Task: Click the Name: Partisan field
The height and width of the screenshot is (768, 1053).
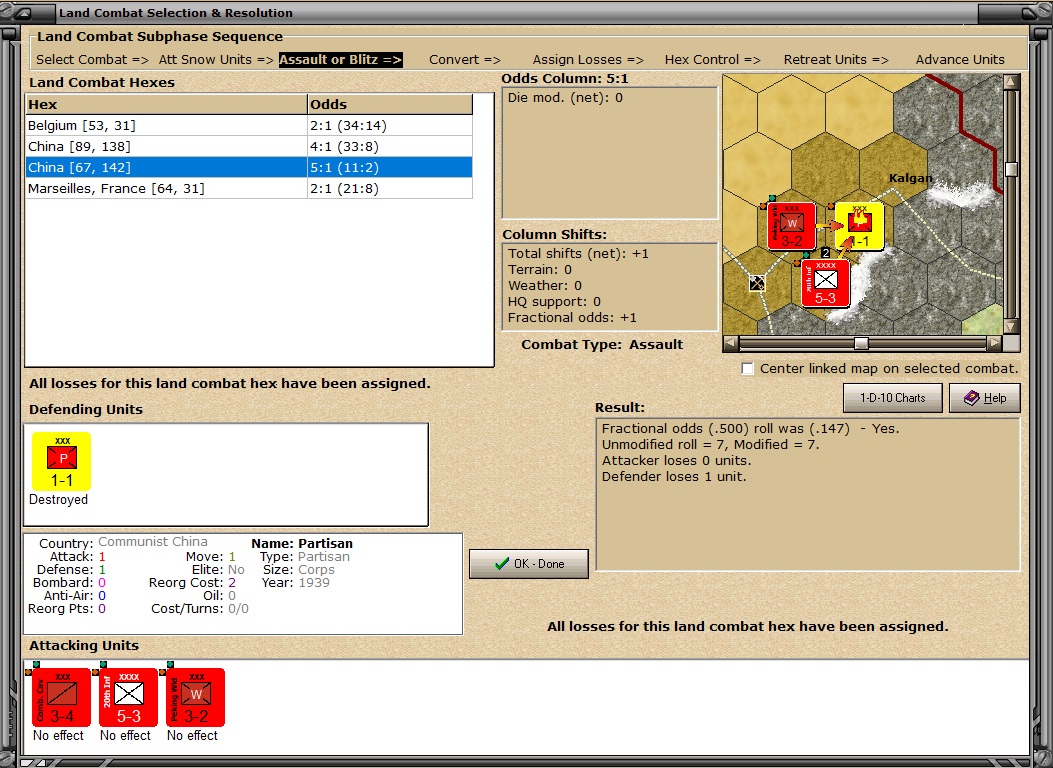Action: point(302,544)
